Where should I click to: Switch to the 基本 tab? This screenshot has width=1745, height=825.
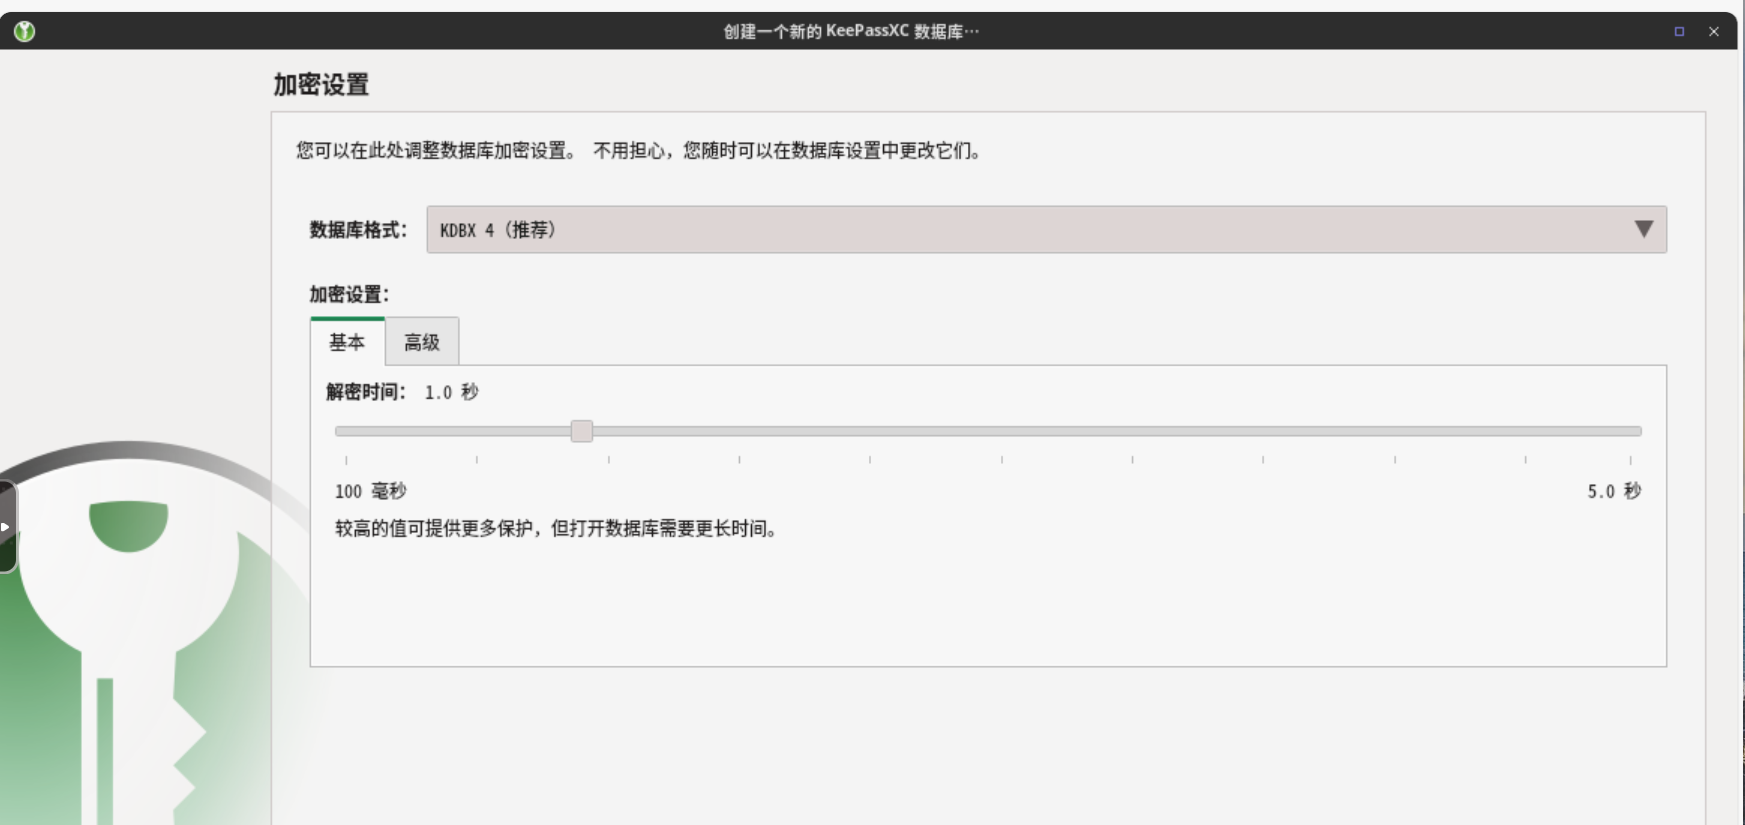[347, 342]
